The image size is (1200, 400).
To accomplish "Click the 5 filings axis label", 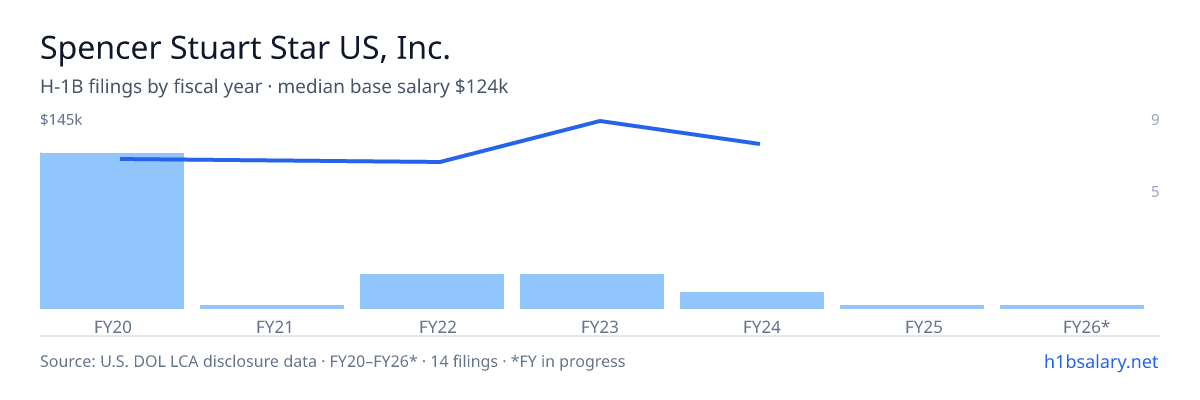I will 1155,191.
